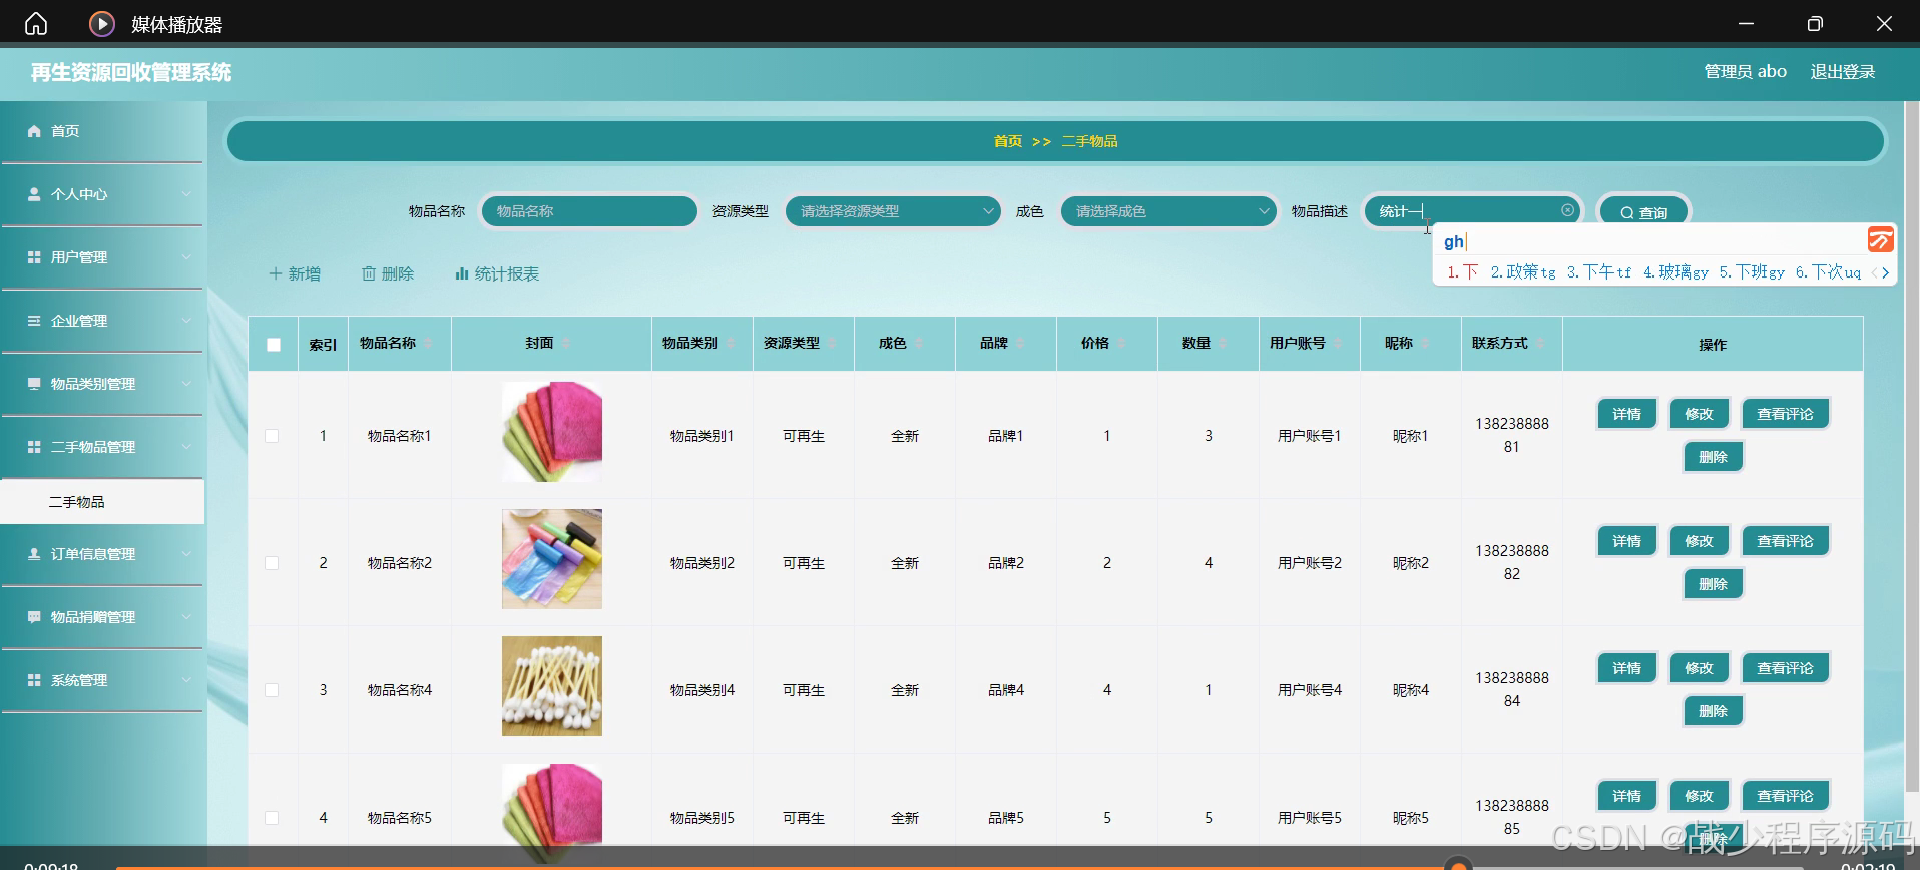Show next IME candidates page arrow
Viewport: 1920px width, 870px height.
(x=1886, y=273)
